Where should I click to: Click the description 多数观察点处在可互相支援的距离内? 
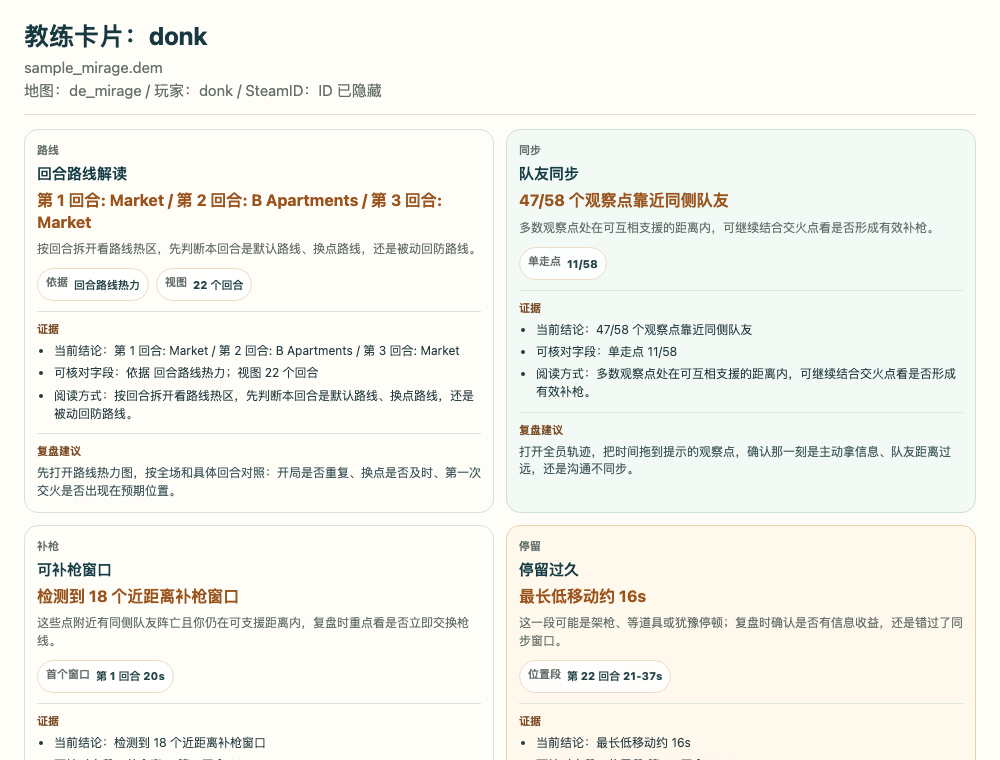tap(728, 228)
